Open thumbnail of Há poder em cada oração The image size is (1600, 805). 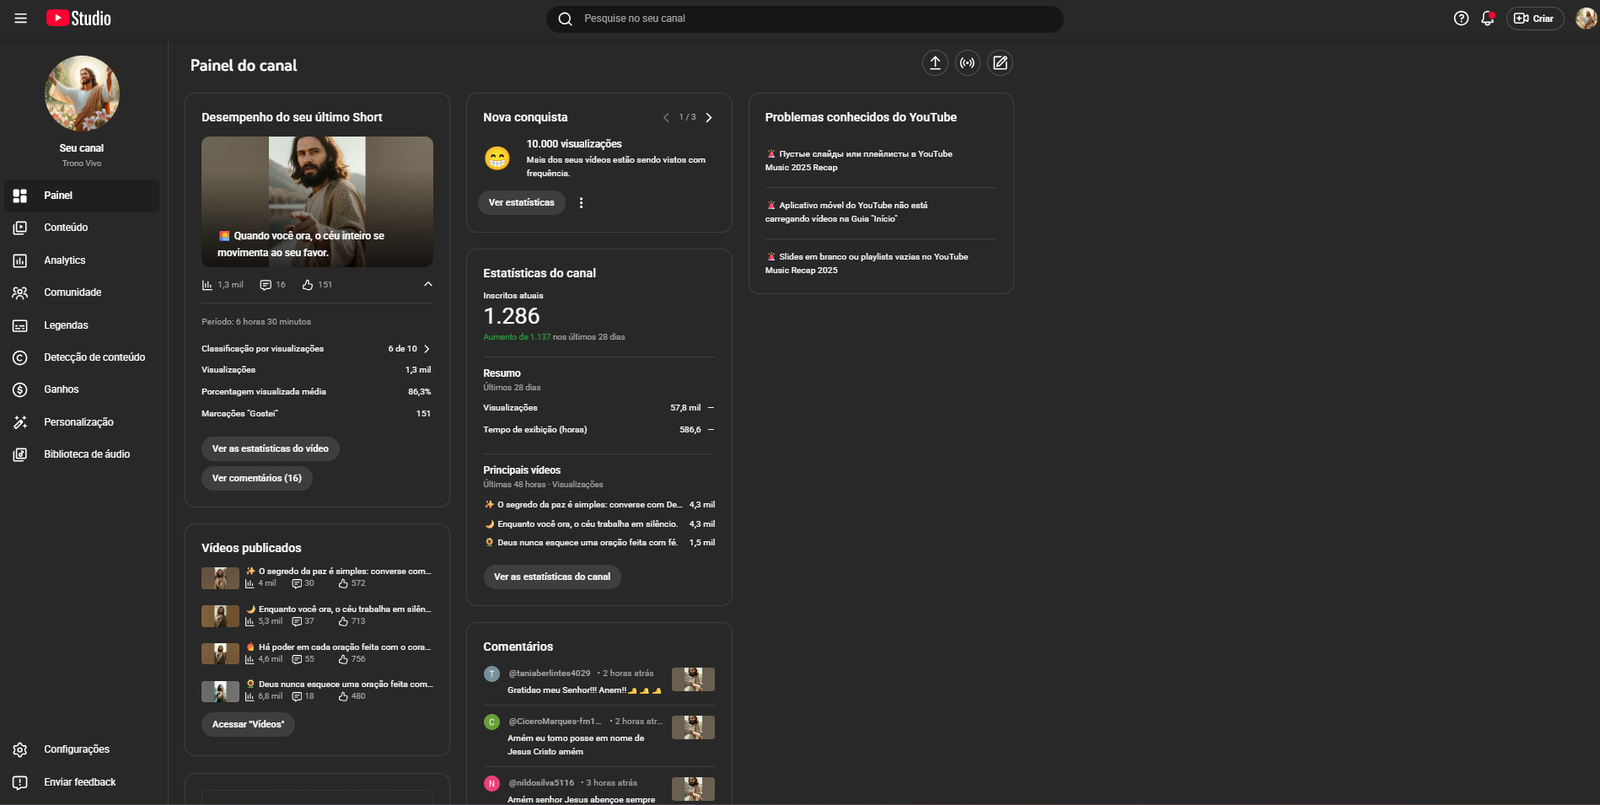click(x=220, y=654)
